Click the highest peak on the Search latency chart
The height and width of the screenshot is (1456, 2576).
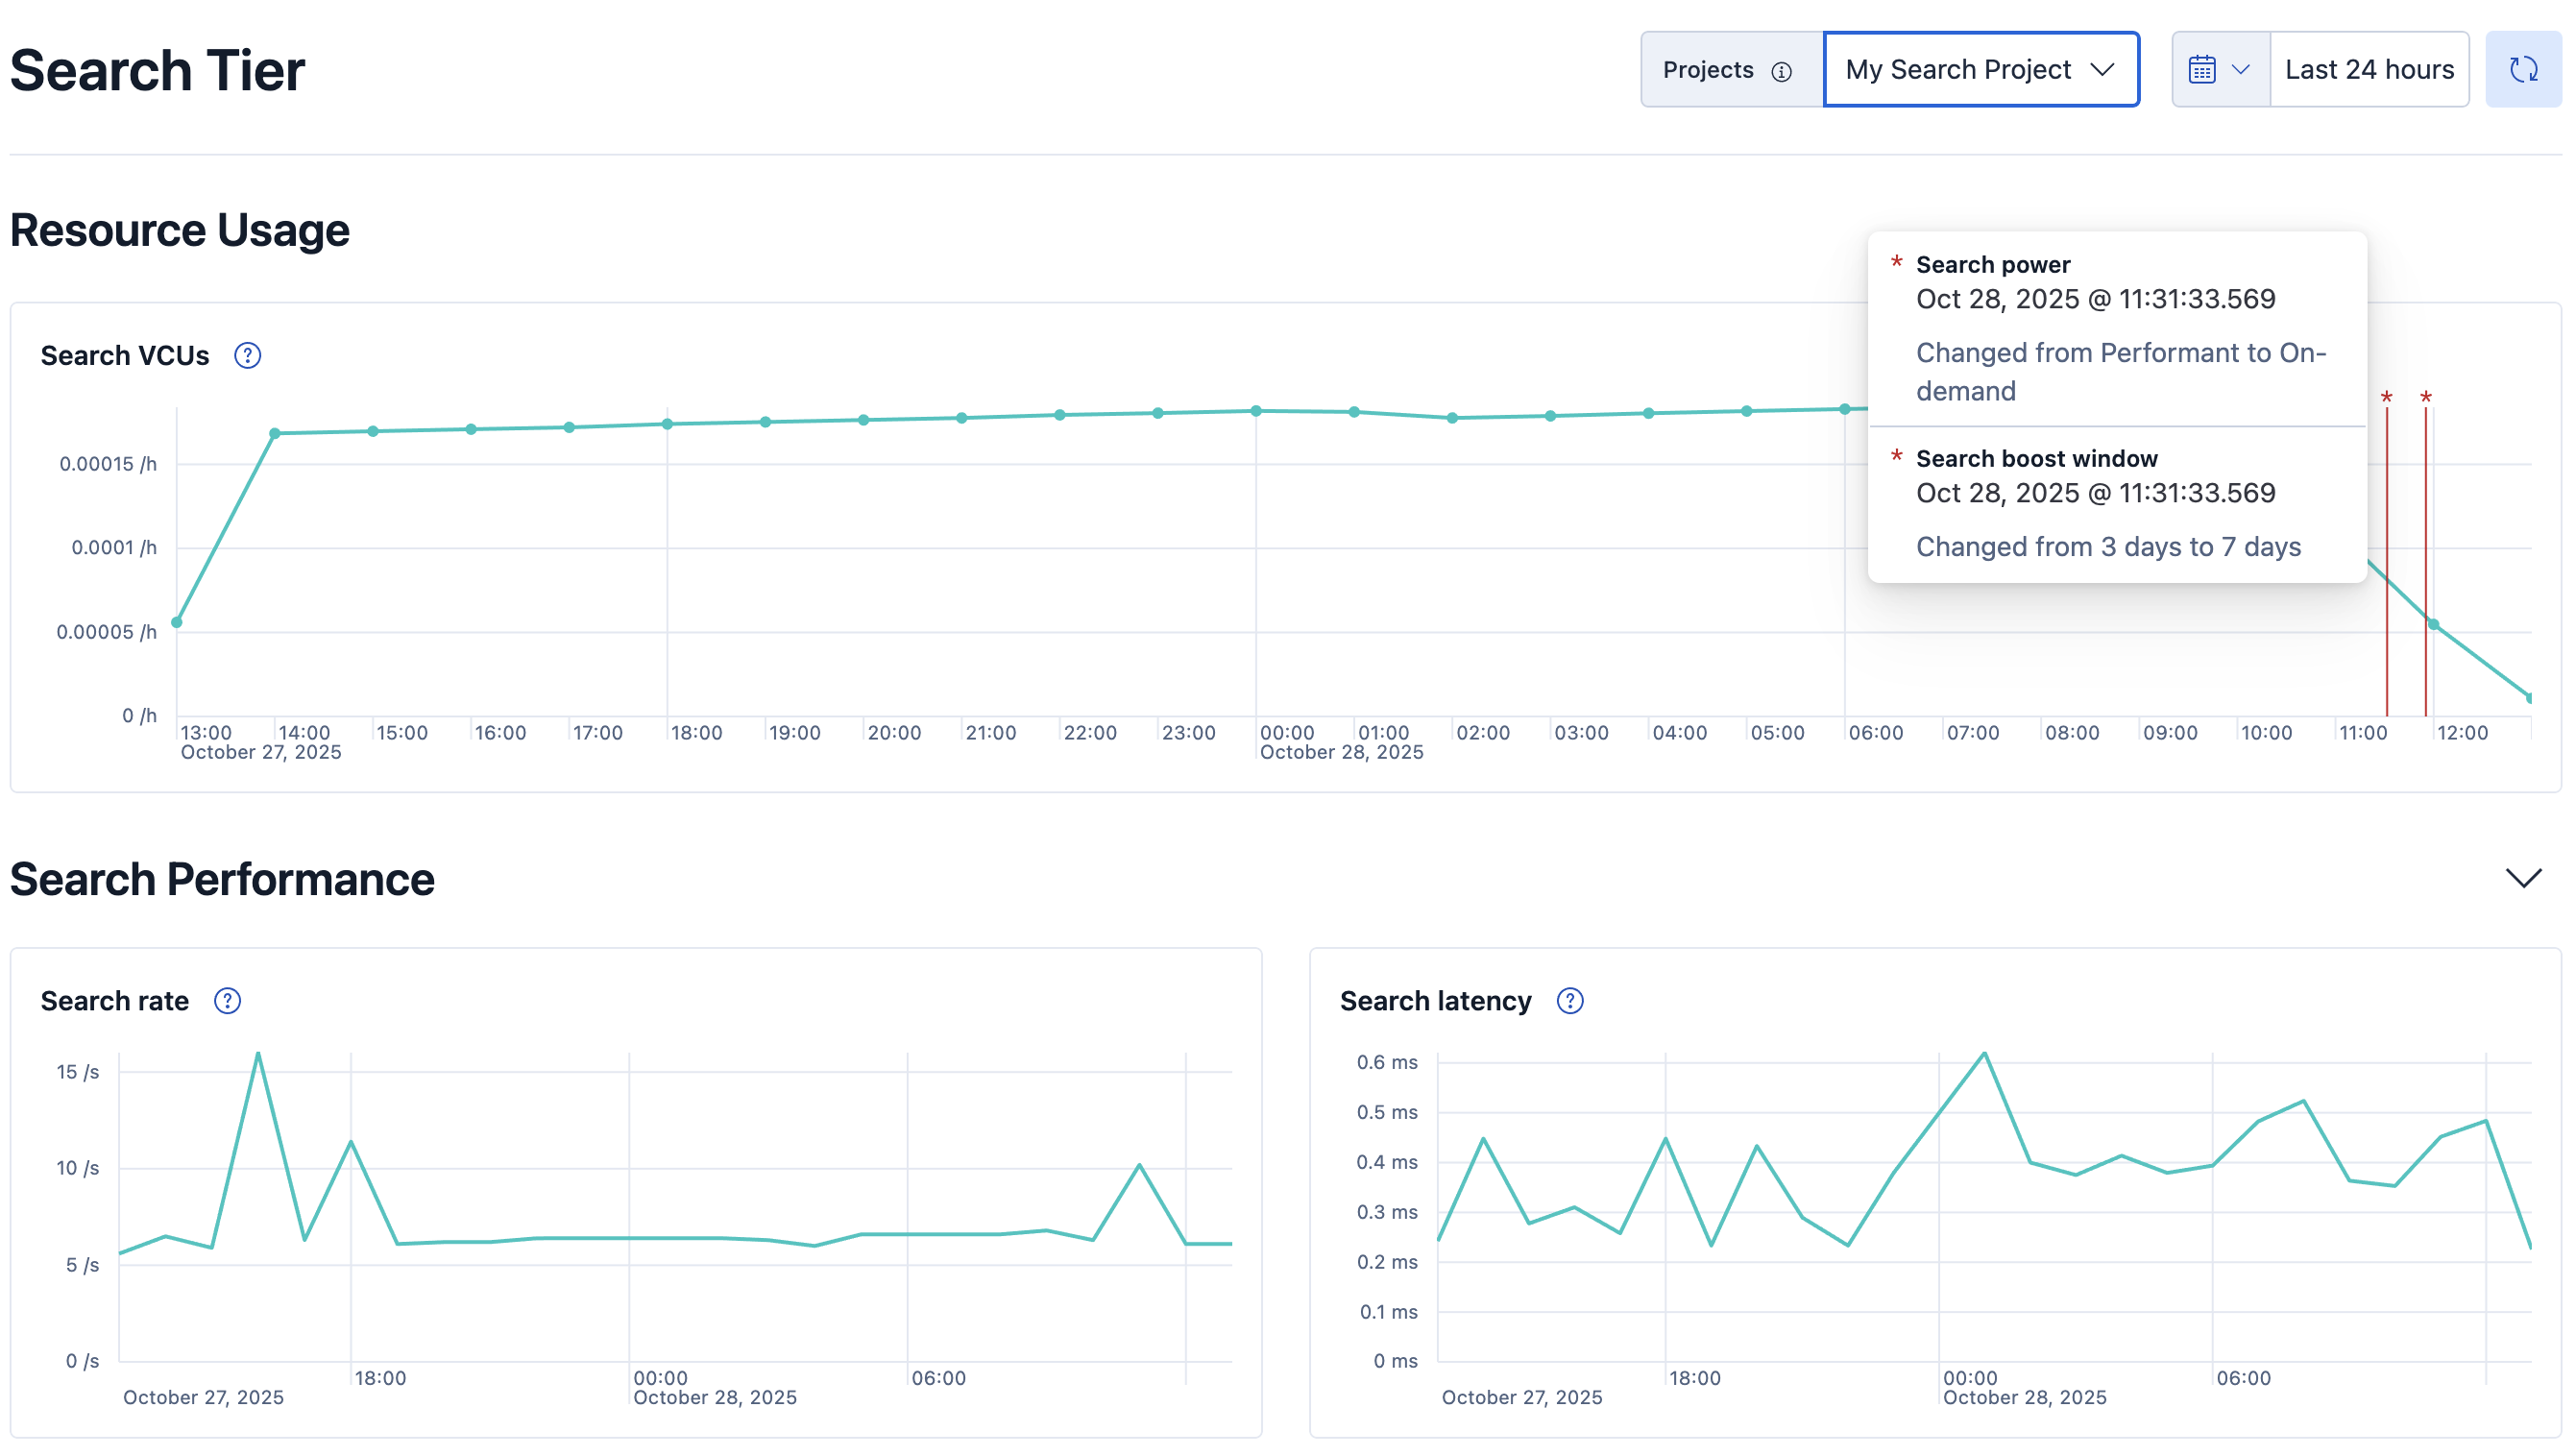coord(1982,1051)
